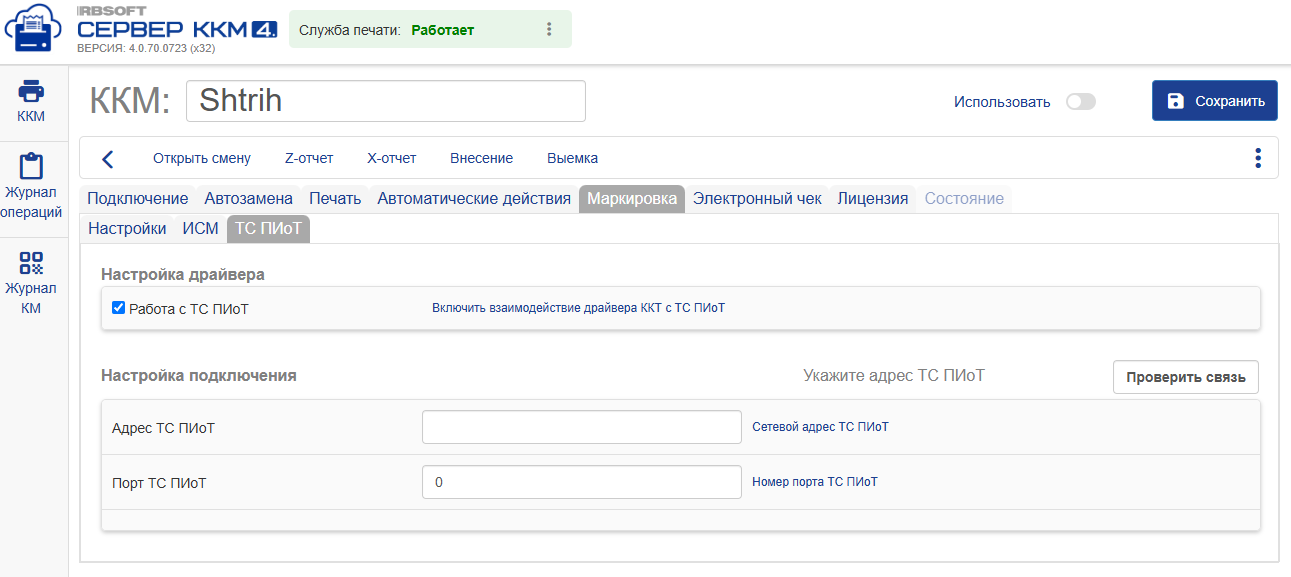Click Выемка in the toolbar
The width and height of the screenshot is (1291, 577).
click(573, 158)
